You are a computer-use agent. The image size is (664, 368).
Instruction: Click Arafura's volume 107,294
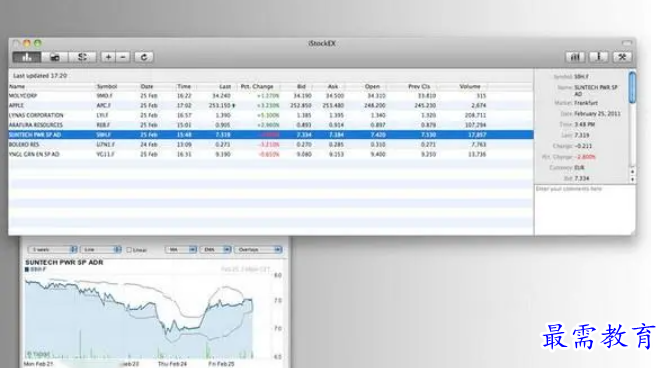[x=475, y=125]
